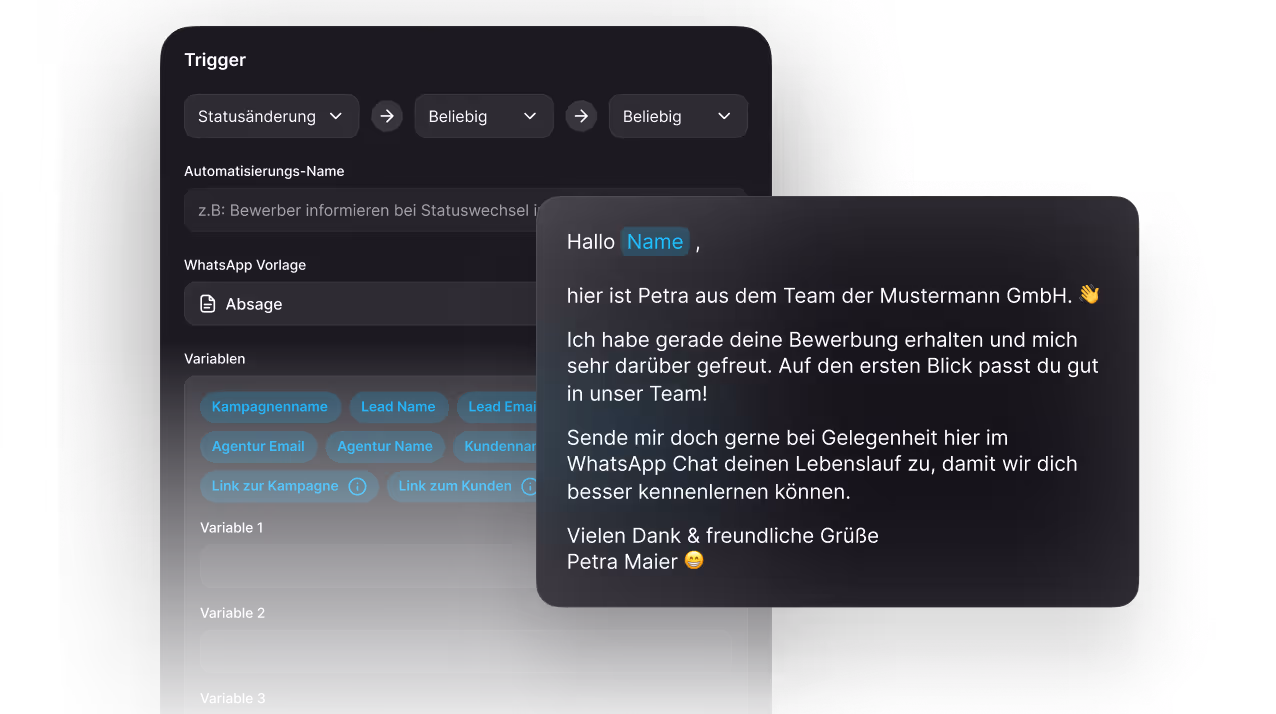Insert the Lead Email variable
This screenshot has height=714, width=1276.
[500, 407]
